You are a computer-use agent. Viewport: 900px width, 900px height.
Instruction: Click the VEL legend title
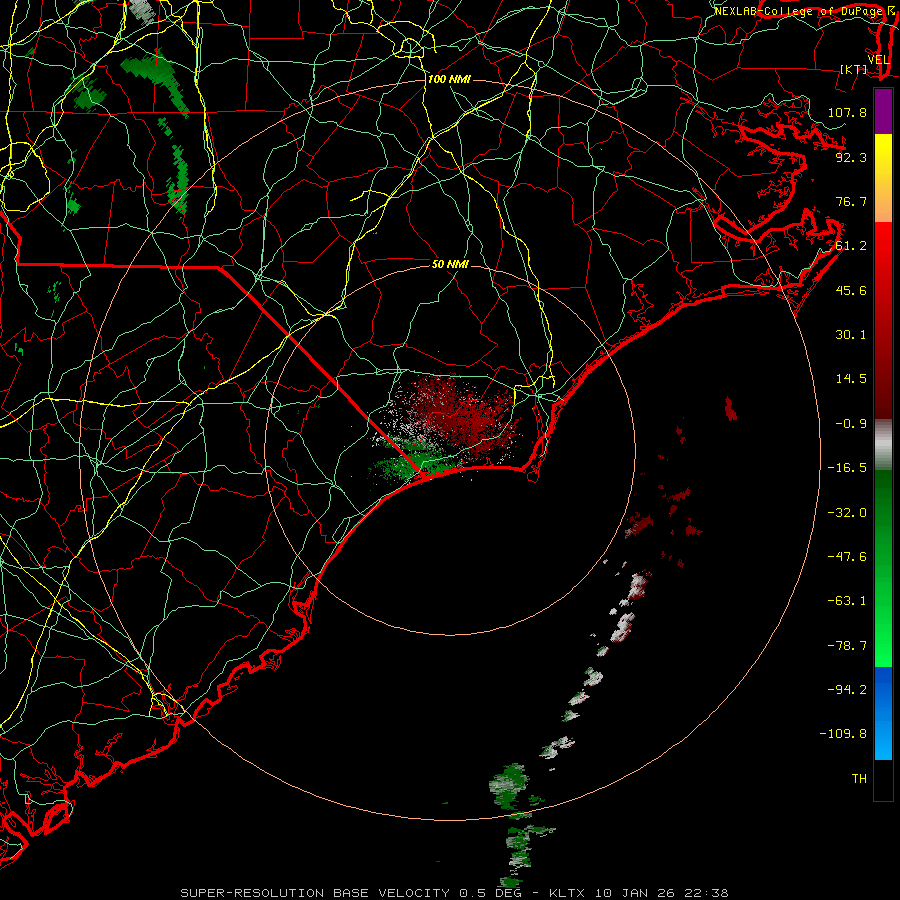(878, 60)
